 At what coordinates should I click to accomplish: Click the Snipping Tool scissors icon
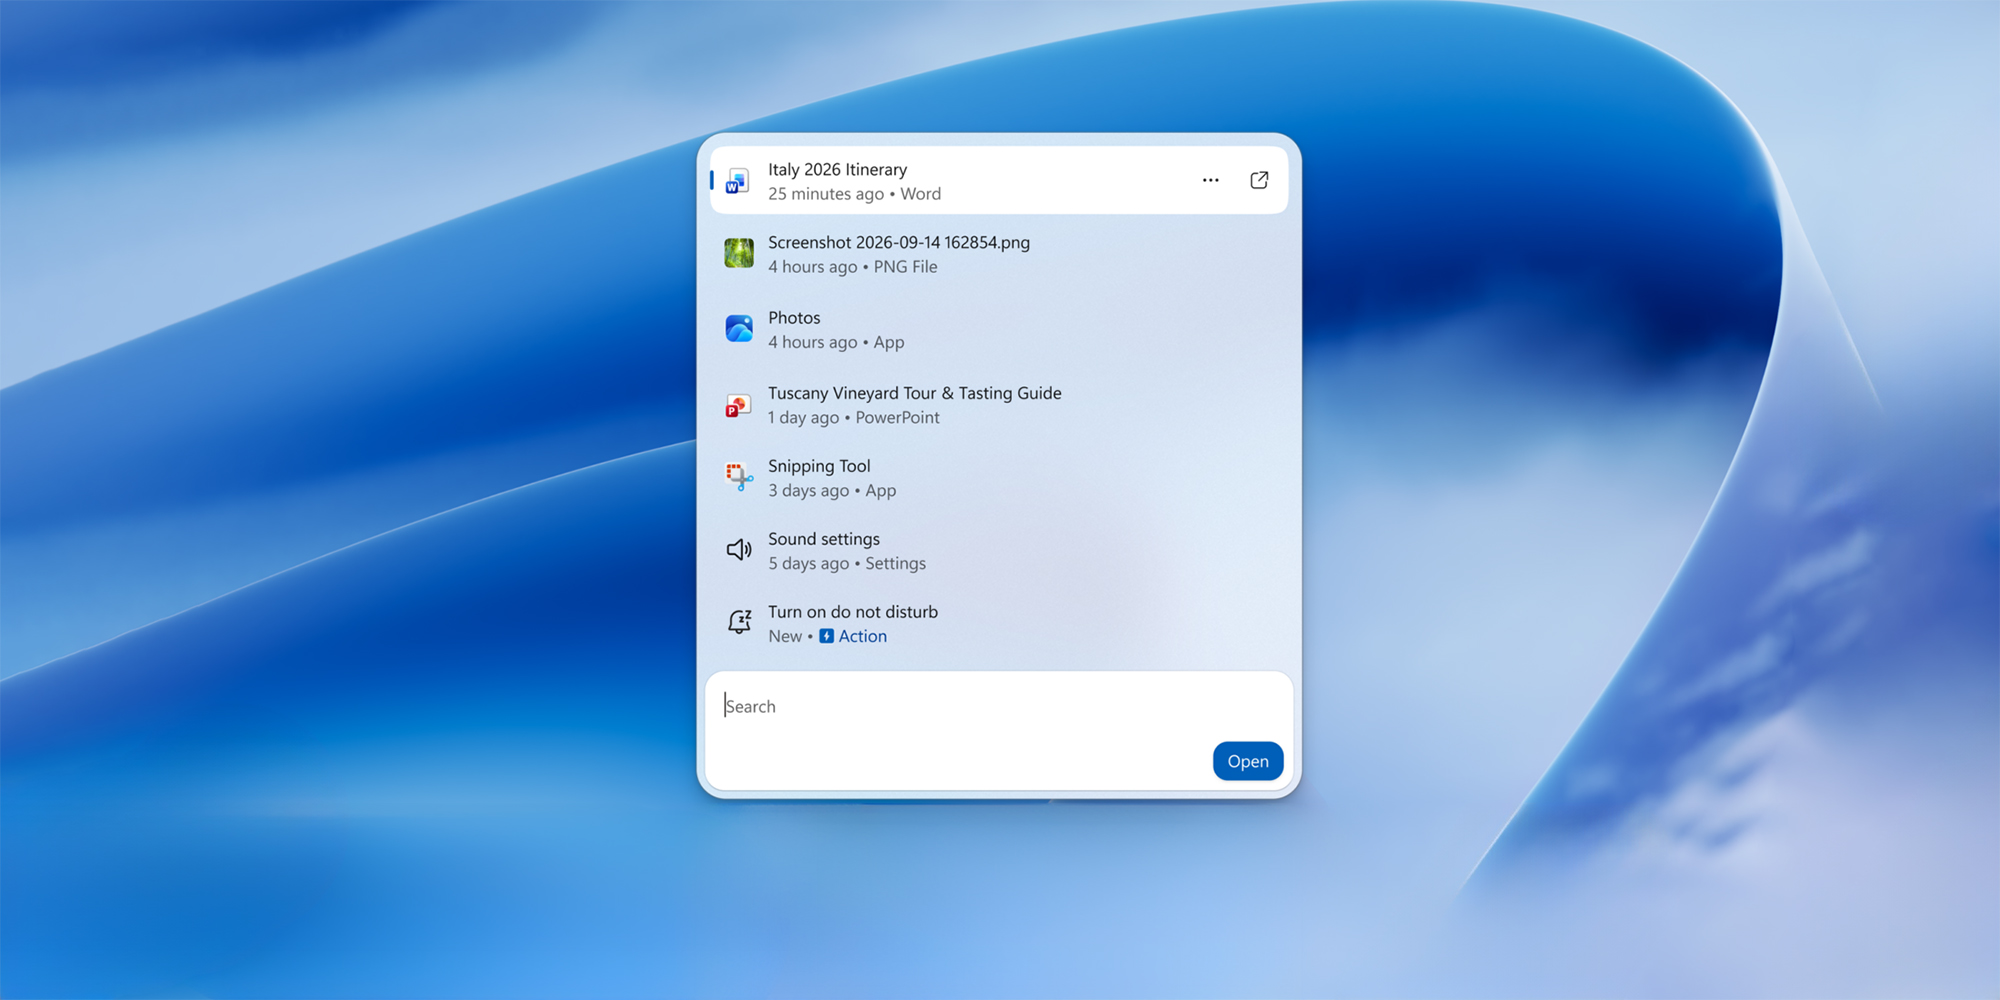pyautogui.click(x=739, y=477)
